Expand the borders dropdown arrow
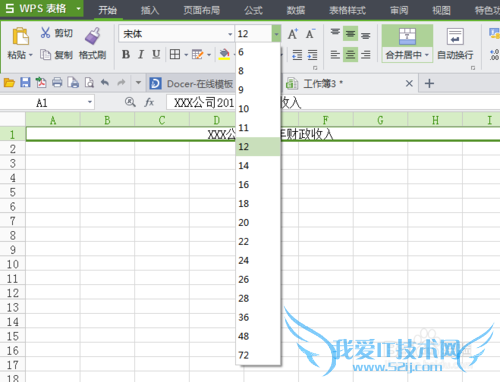This screenshot has height=382, width=500. [x=186, y=55]
